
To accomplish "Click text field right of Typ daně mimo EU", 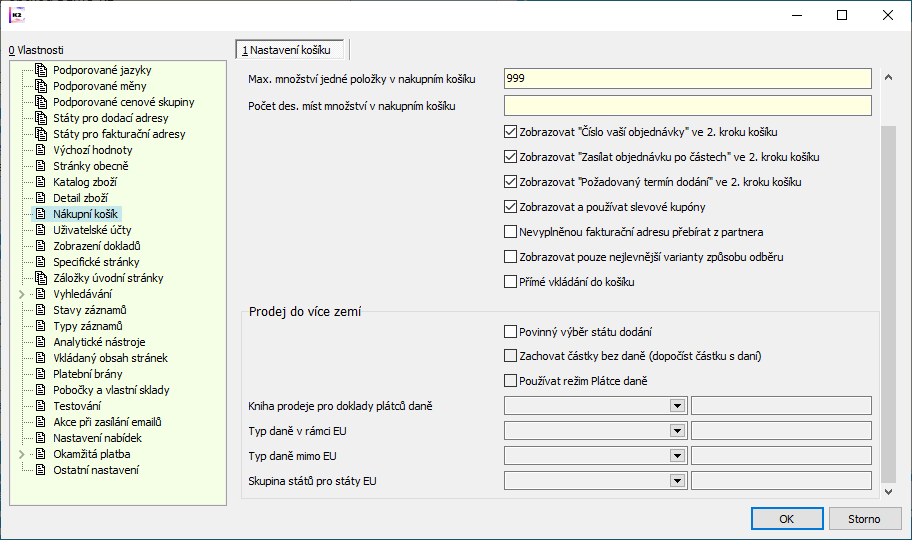I will (781, 456).
